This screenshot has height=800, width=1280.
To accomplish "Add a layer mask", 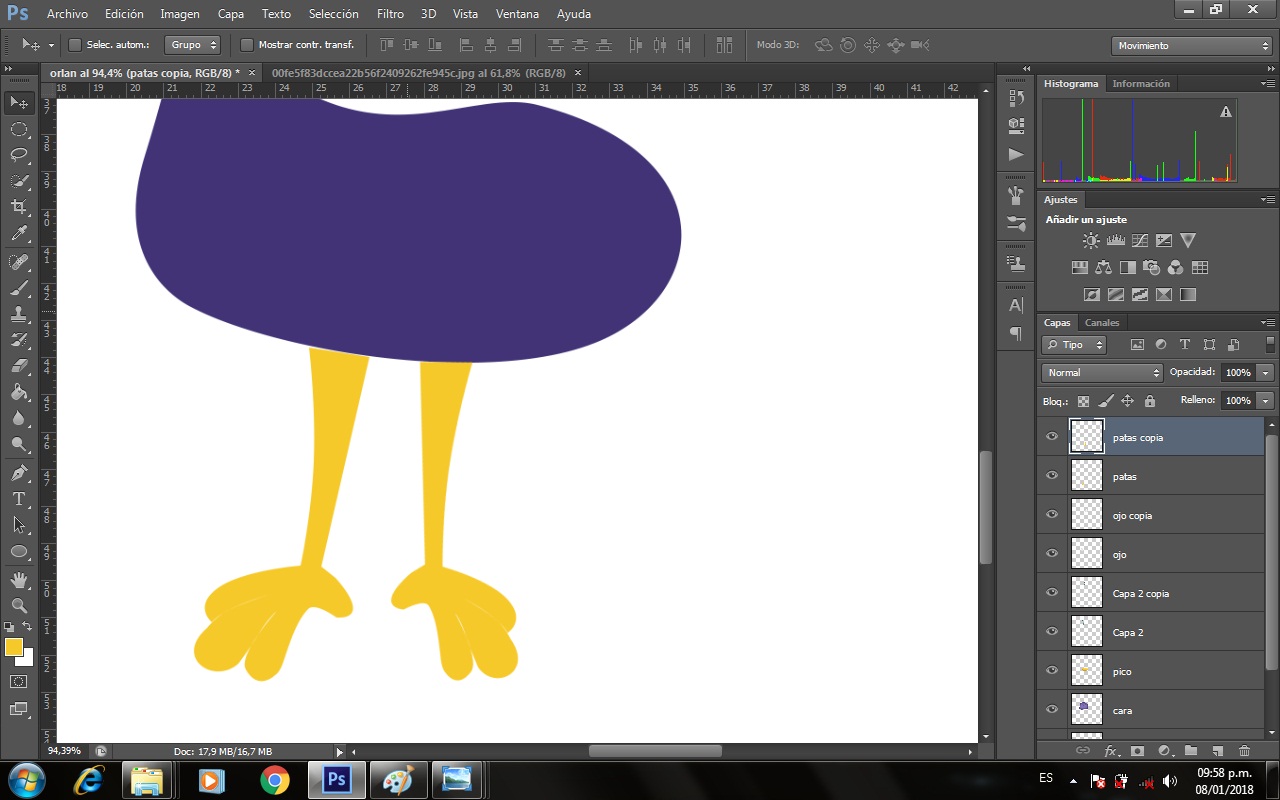I will (x=1137, y=750).
